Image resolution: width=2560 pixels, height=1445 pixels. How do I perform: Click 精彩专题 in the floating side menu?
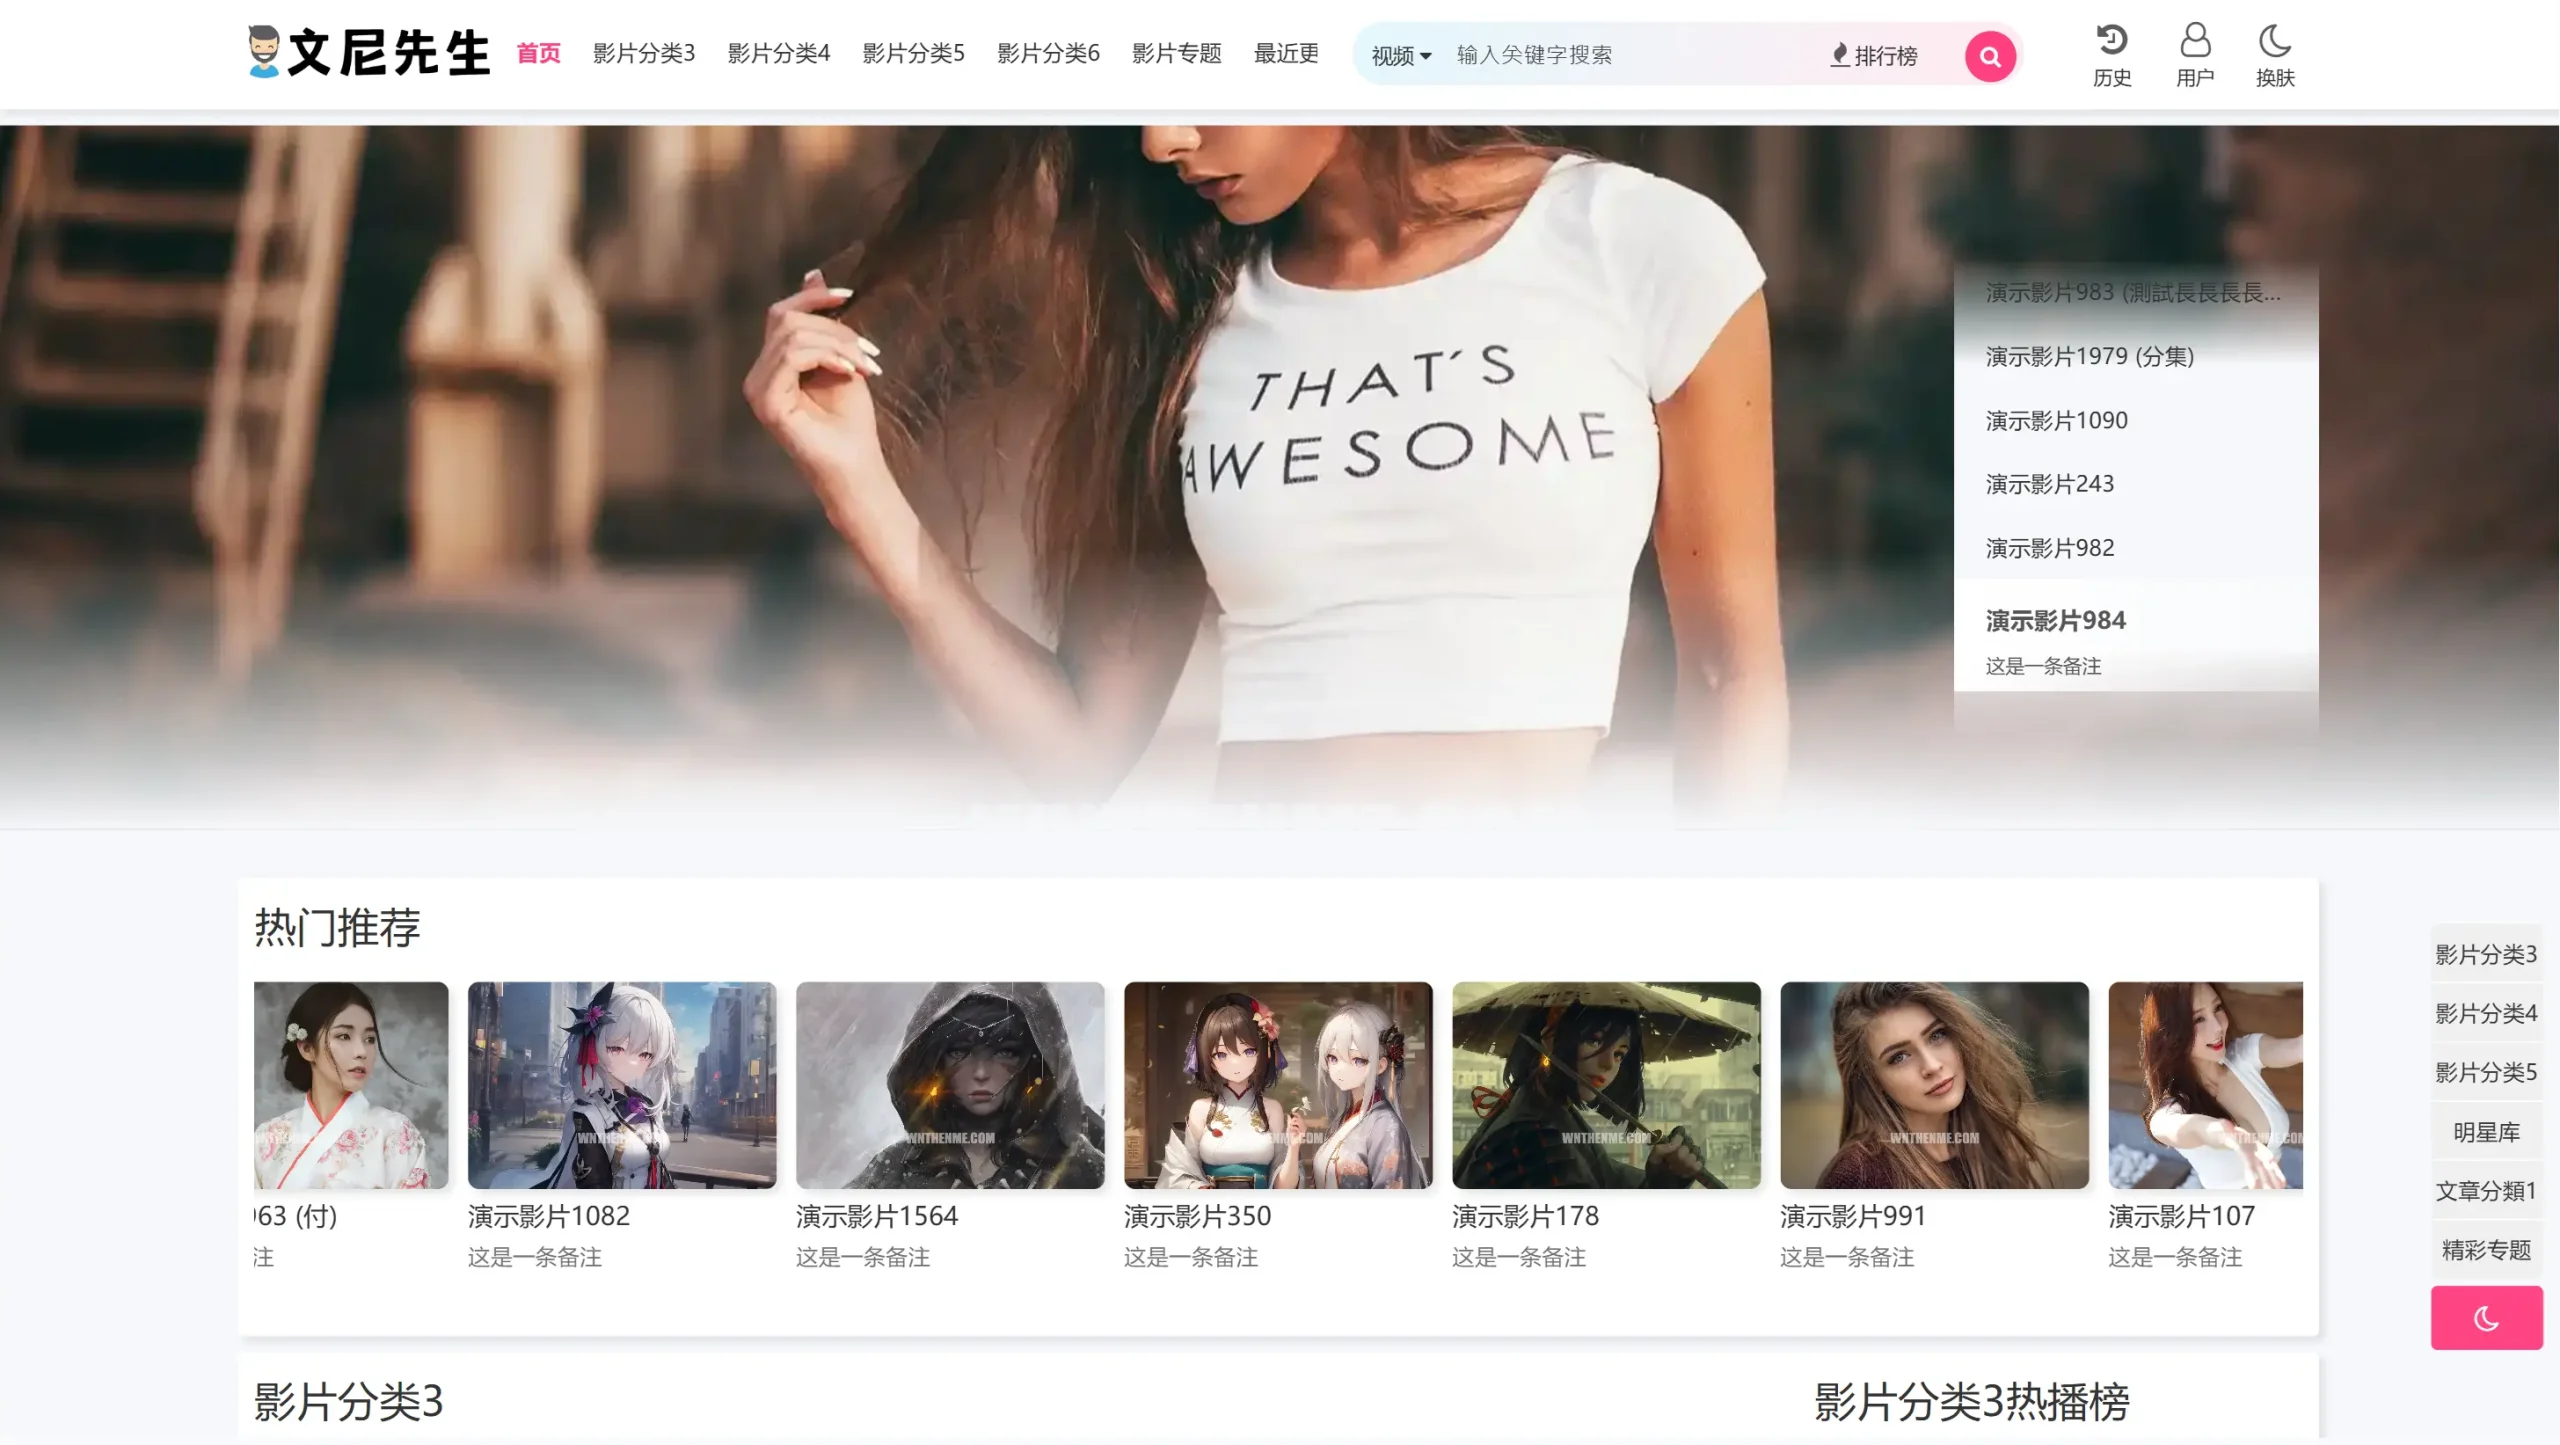coord(2486,1250)
